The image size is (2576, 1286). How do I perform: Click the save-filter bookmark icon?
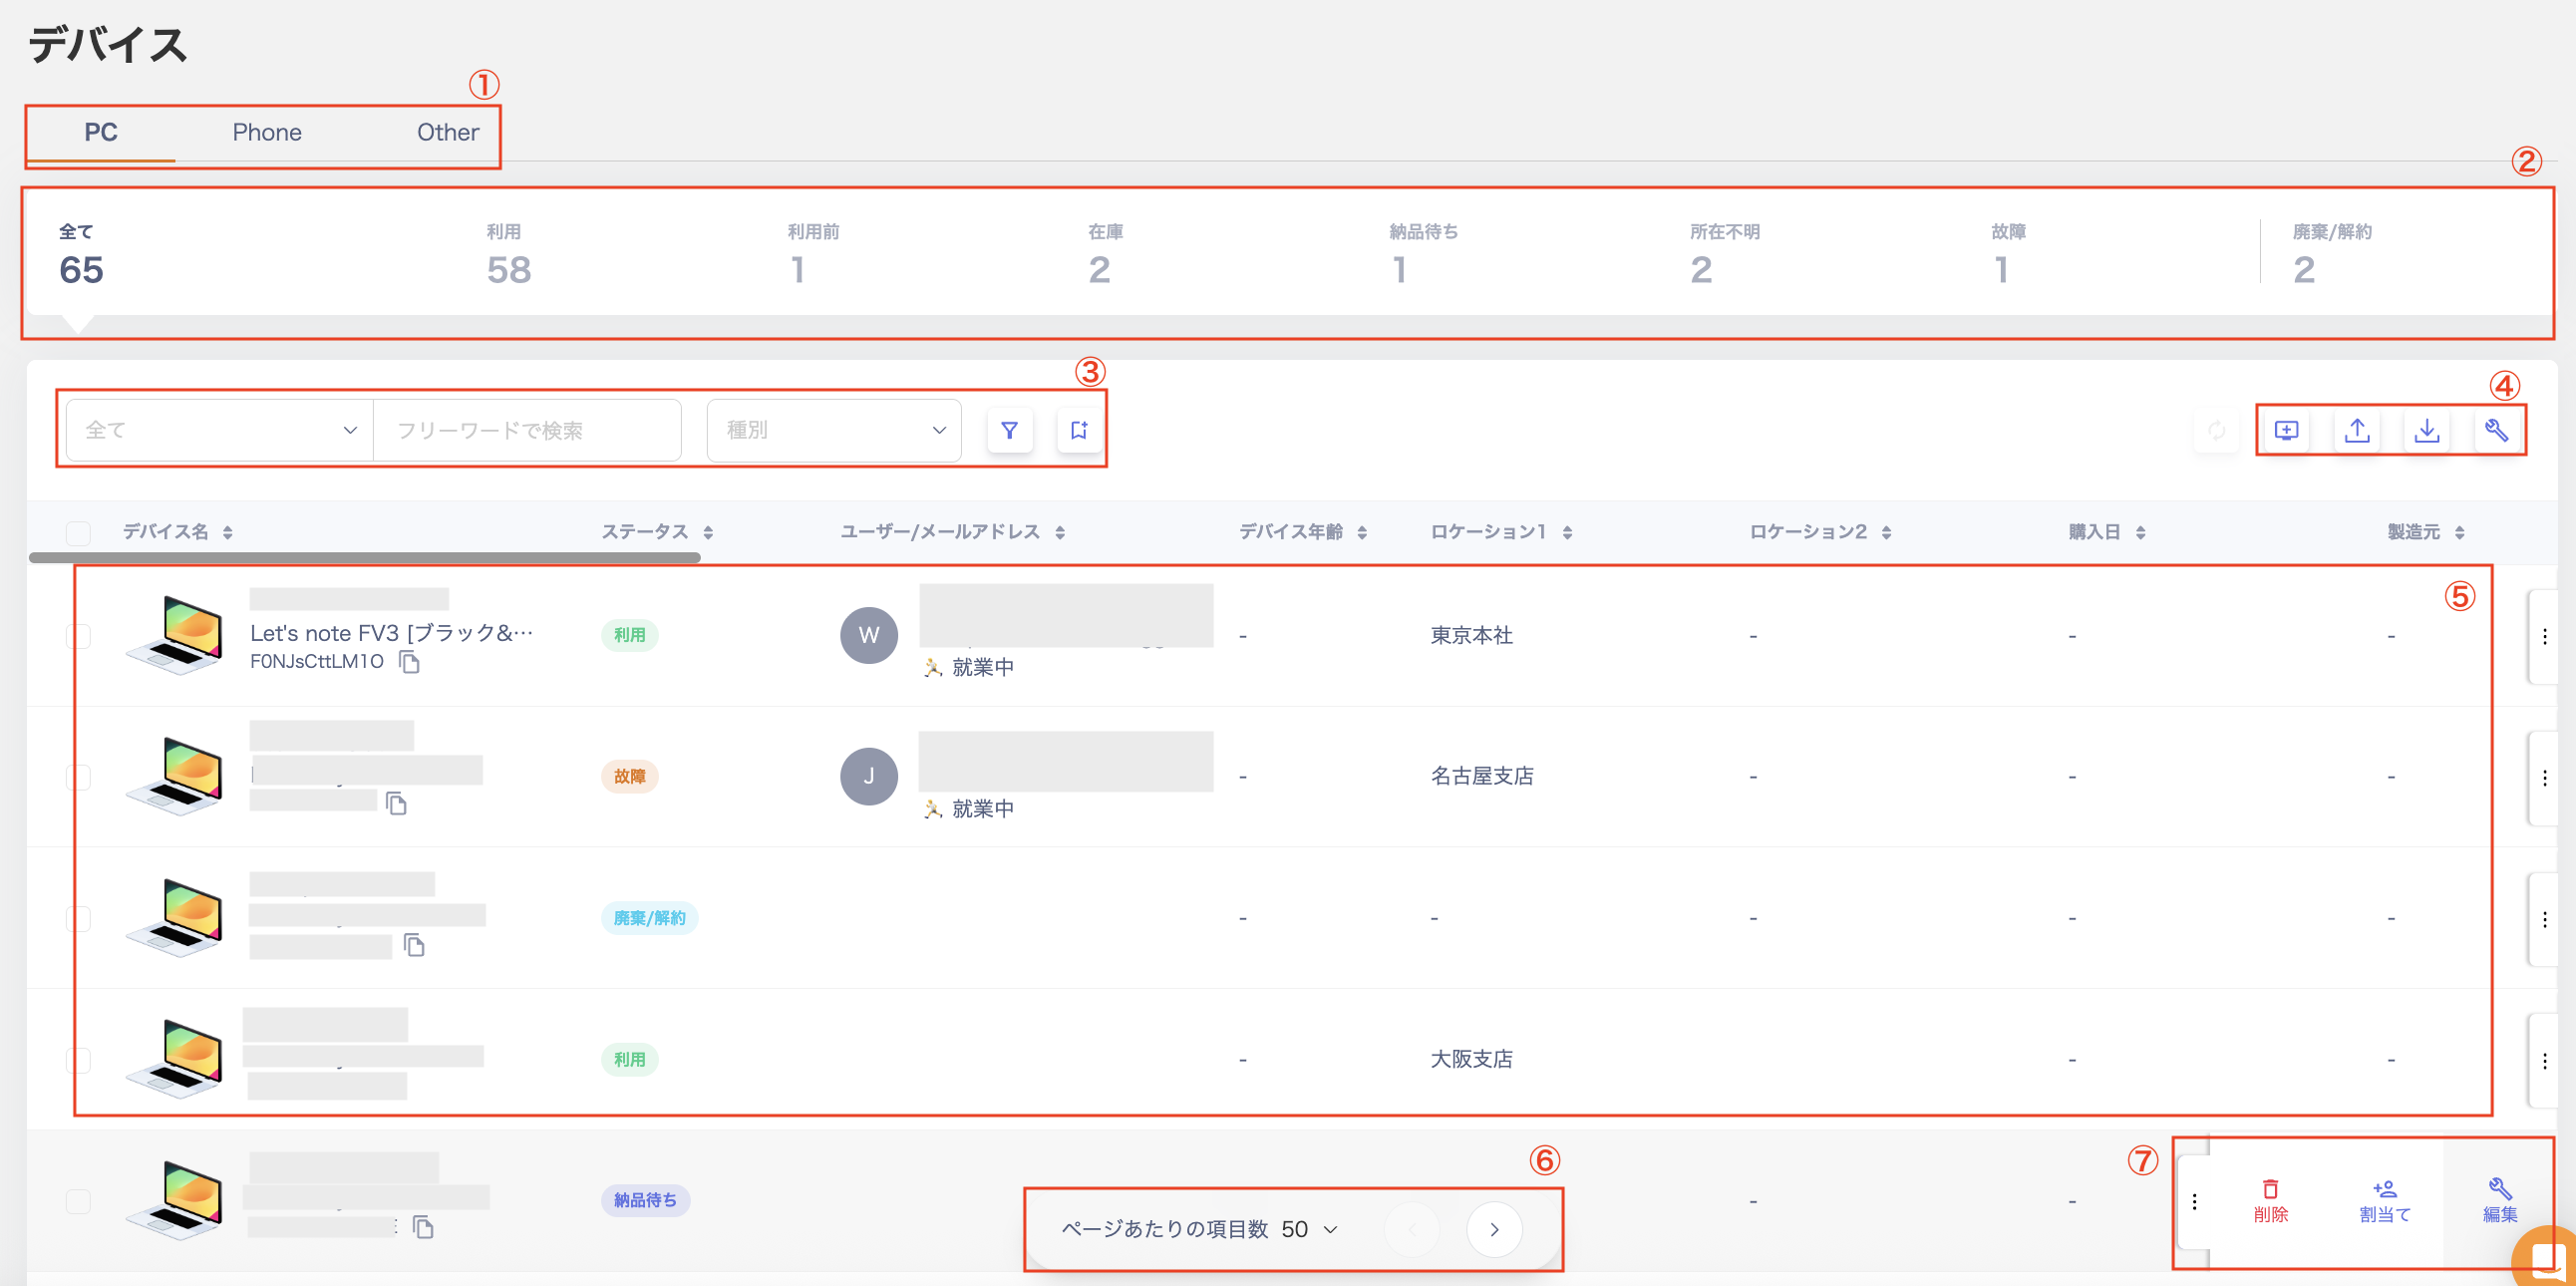click(1079, 430)
